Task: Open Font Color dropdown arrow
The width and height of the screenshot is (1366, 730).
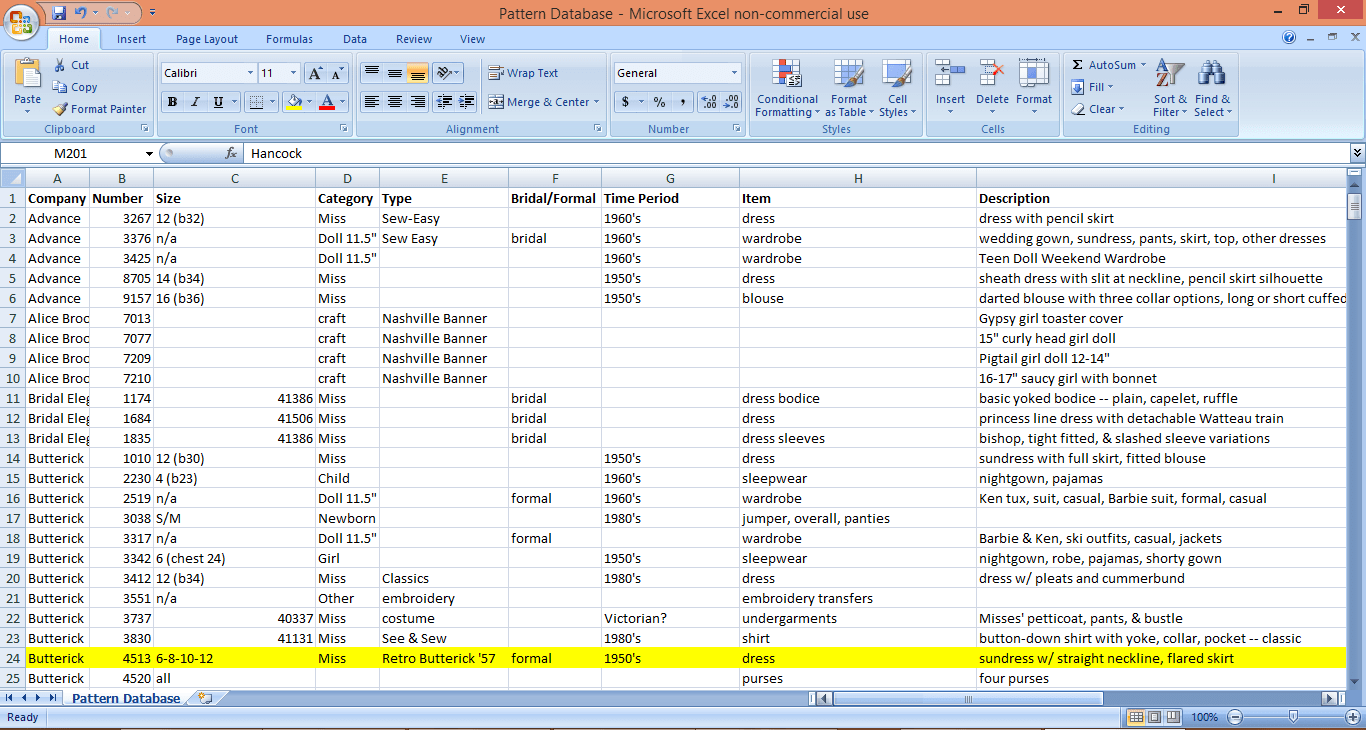Action: (342, 102)
